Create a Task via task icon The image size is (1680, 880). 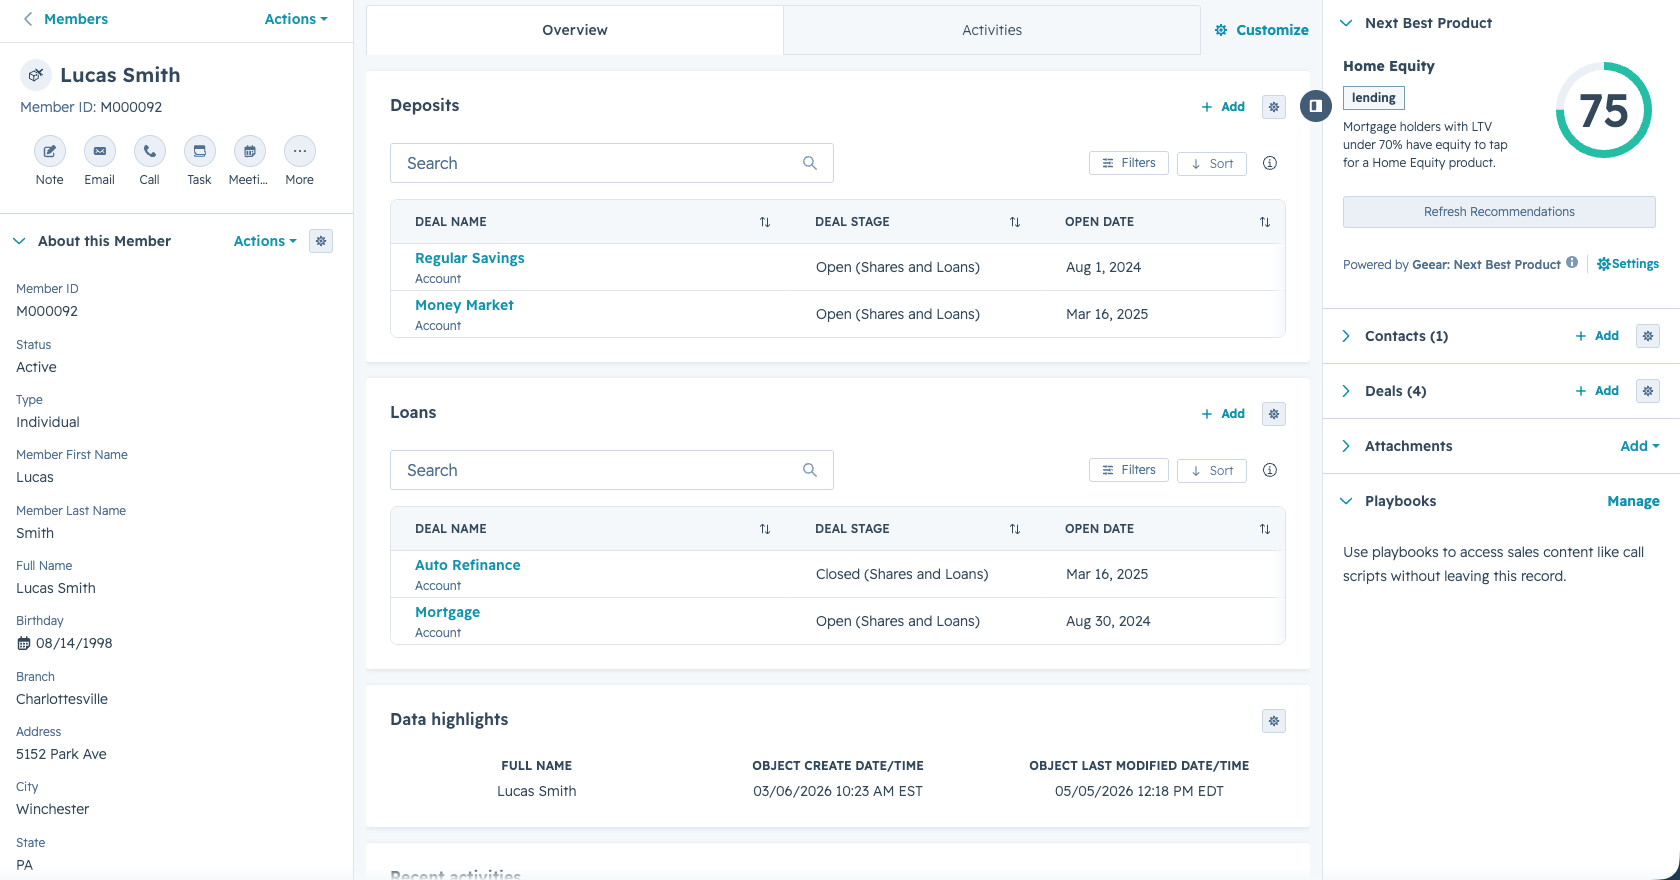point(200,151)
